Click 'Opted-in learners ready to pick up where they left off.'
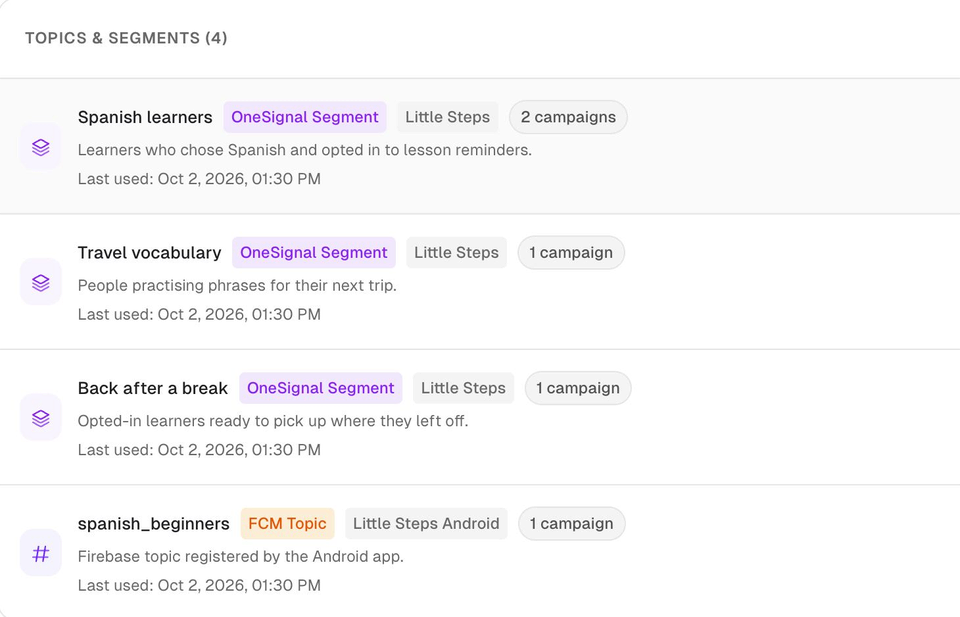The width and height of the screenshot is (960, 617). coord(273,421)
